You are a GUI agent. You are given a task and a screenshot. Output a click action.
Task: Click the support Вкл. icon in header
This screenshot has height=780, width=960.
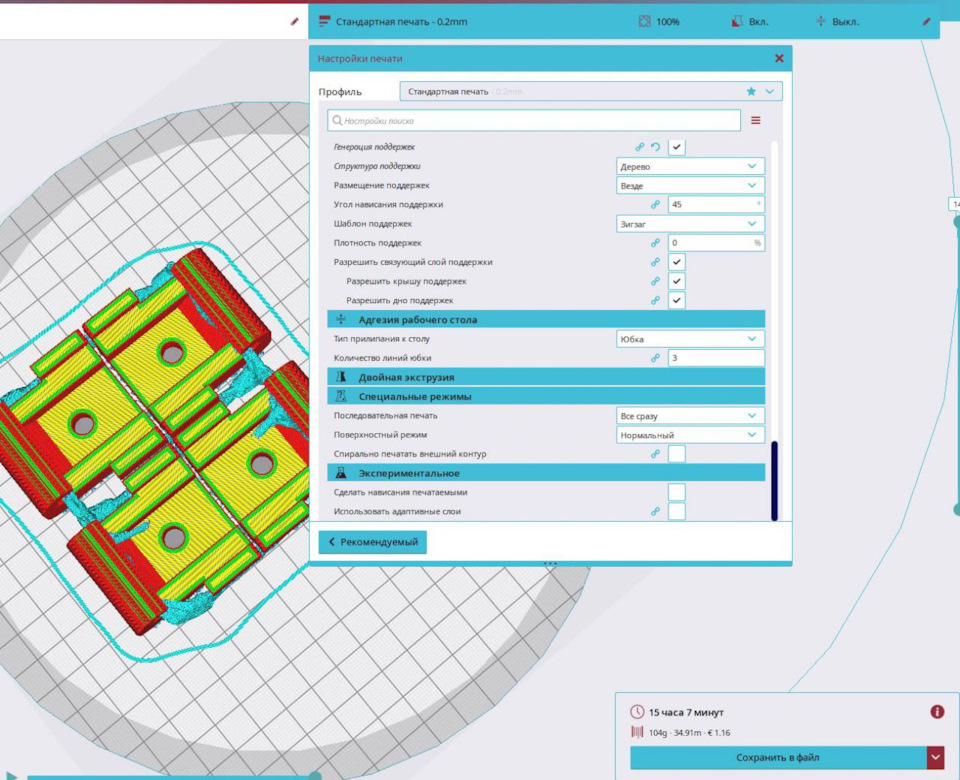[x=737, y=21]
